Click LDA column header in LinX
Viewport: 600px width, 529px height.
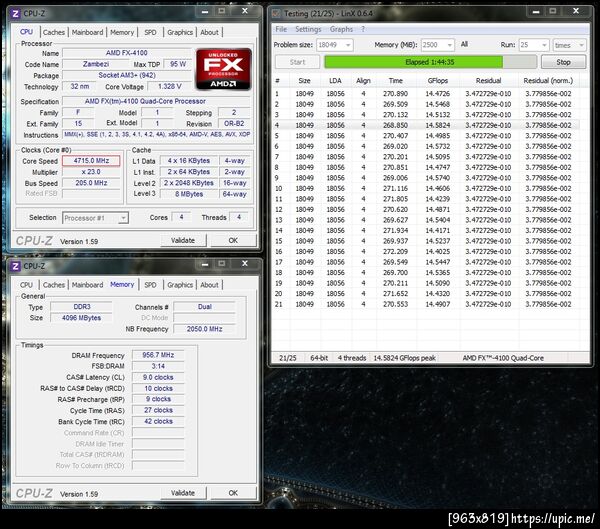coord(335,81)
